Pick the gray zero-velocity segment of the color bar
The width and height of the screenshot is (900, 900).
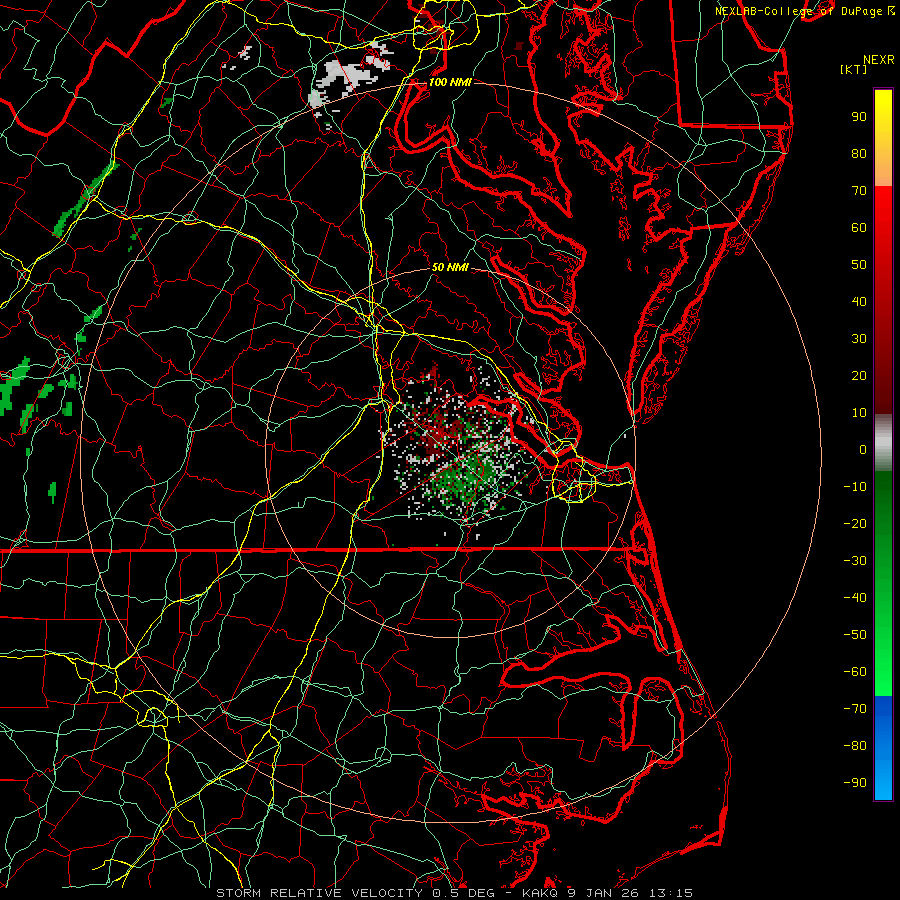[883, 443]
